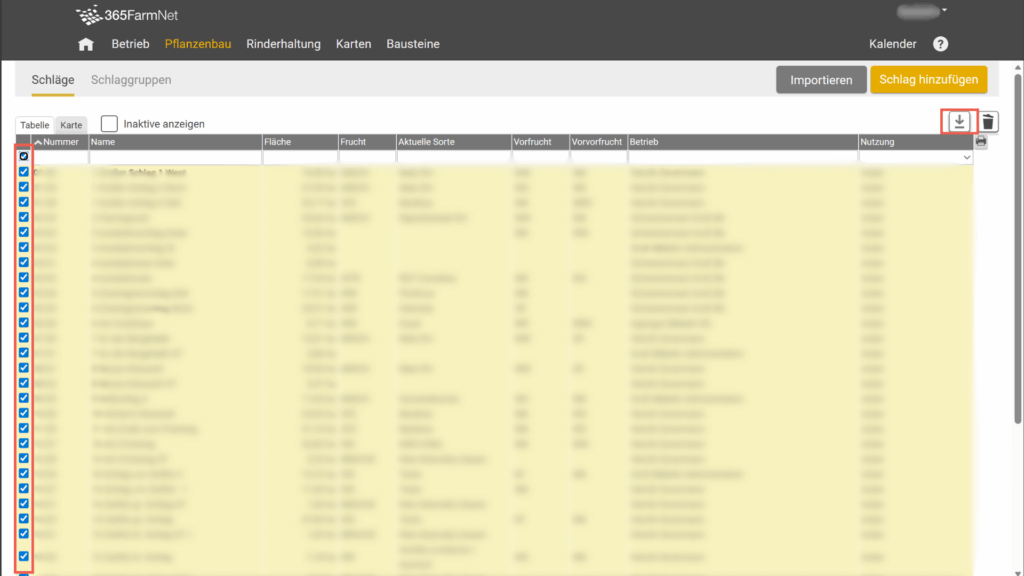
Task: Switch to the Karte view tab
Action: pyautogui.click(x=71, y=125)
